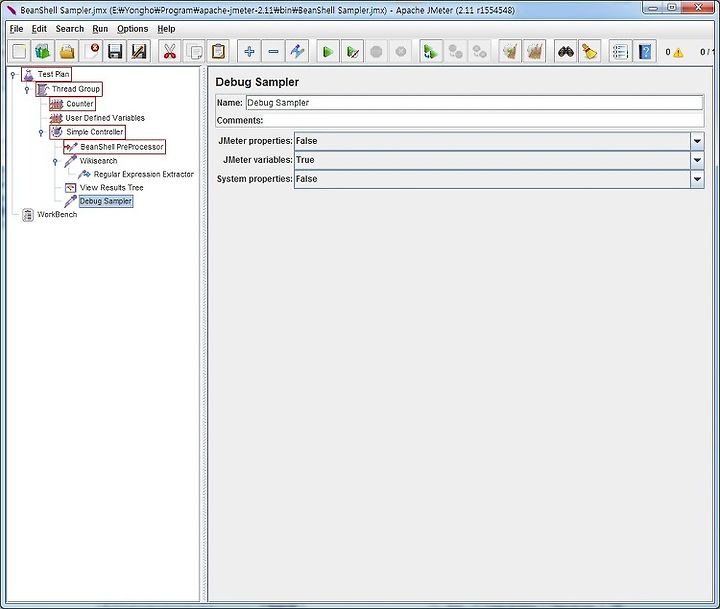Select Simple Controller in tree
Screen dimensions: 720x609
87,132
